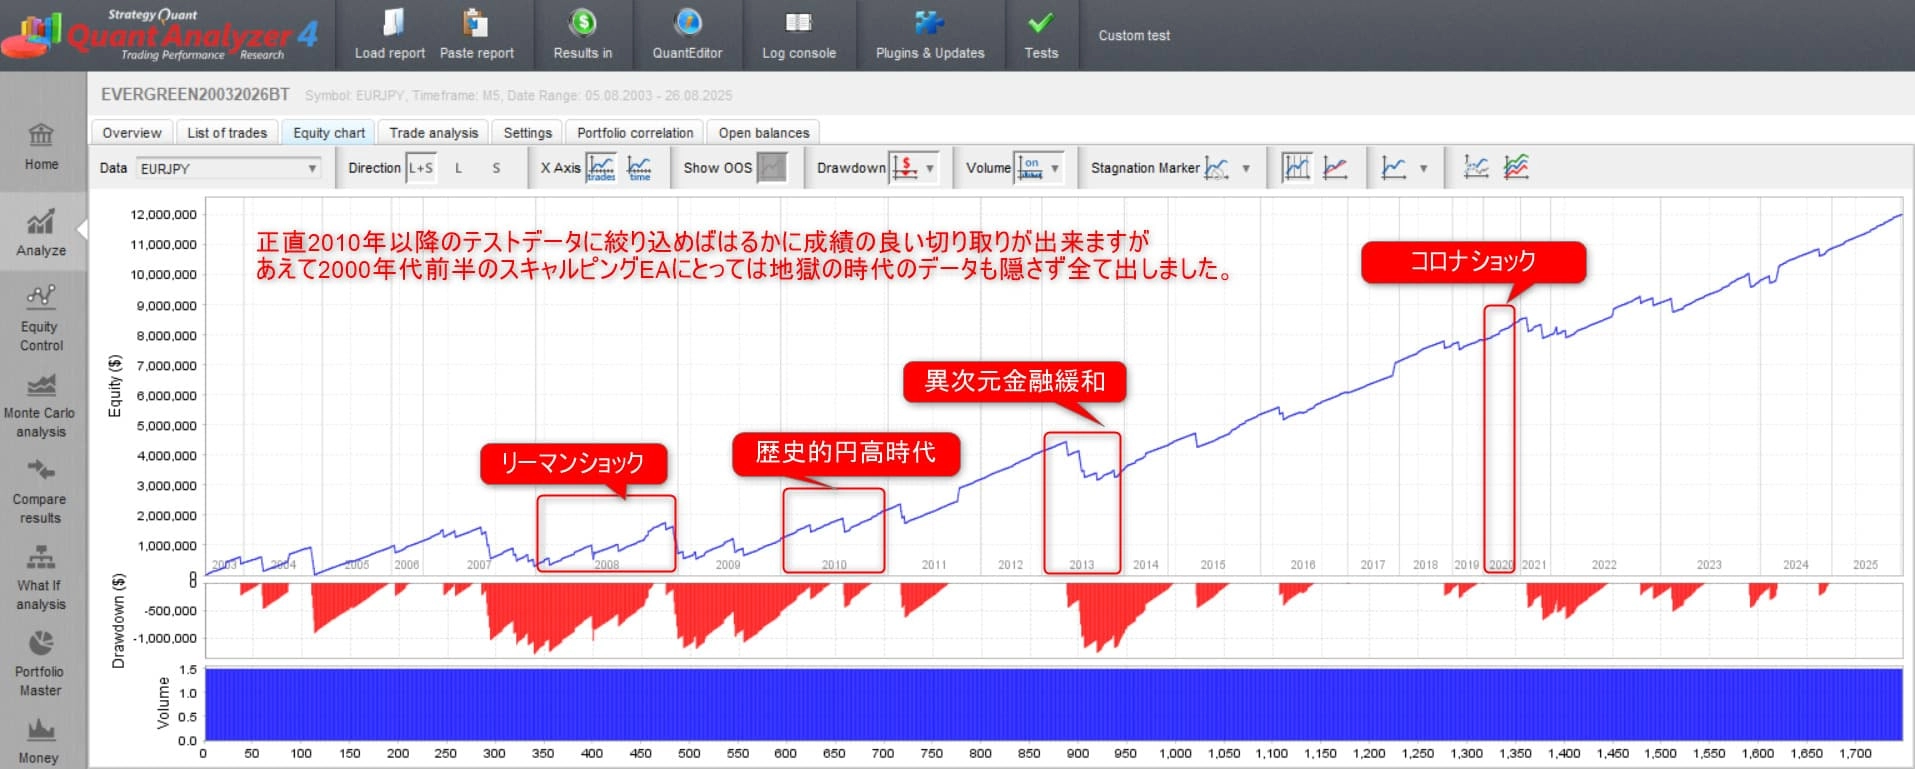The width and height of the screenshot is (1915, 769).
Task: Click the 2025 year marker
Action: pos(1865,565)
